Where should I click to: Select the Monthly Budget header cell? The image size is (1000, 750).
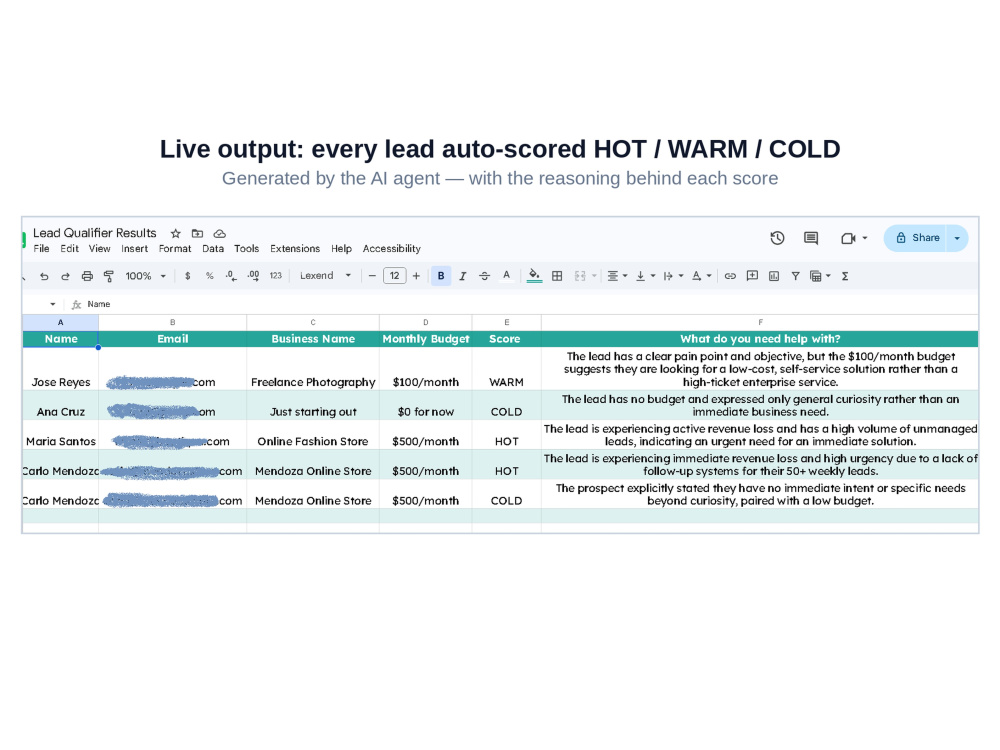[x=425, y=339]
